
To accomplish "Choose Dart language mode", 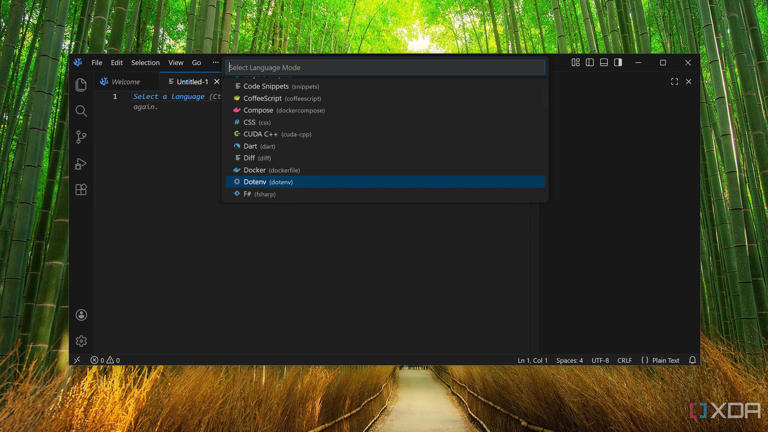I will pos(385,146).
